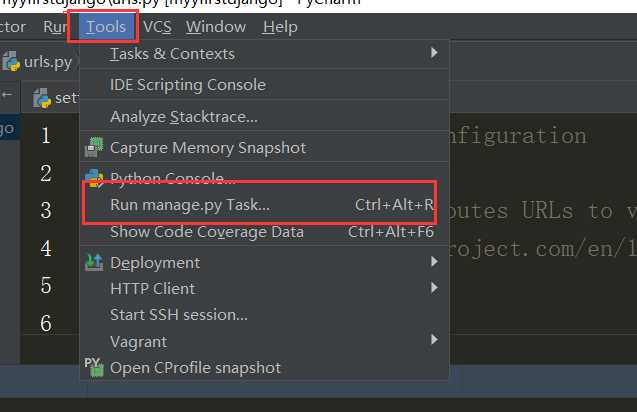Open the VCS menu
The height and width of the screenshot is (412, 637).
157,27
